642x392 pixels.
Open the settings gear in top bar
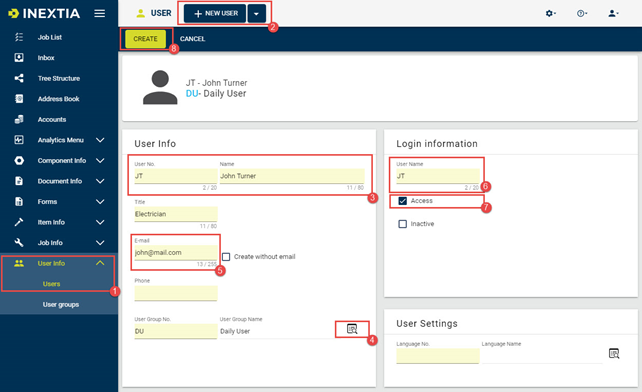click(x=550, y=14)
